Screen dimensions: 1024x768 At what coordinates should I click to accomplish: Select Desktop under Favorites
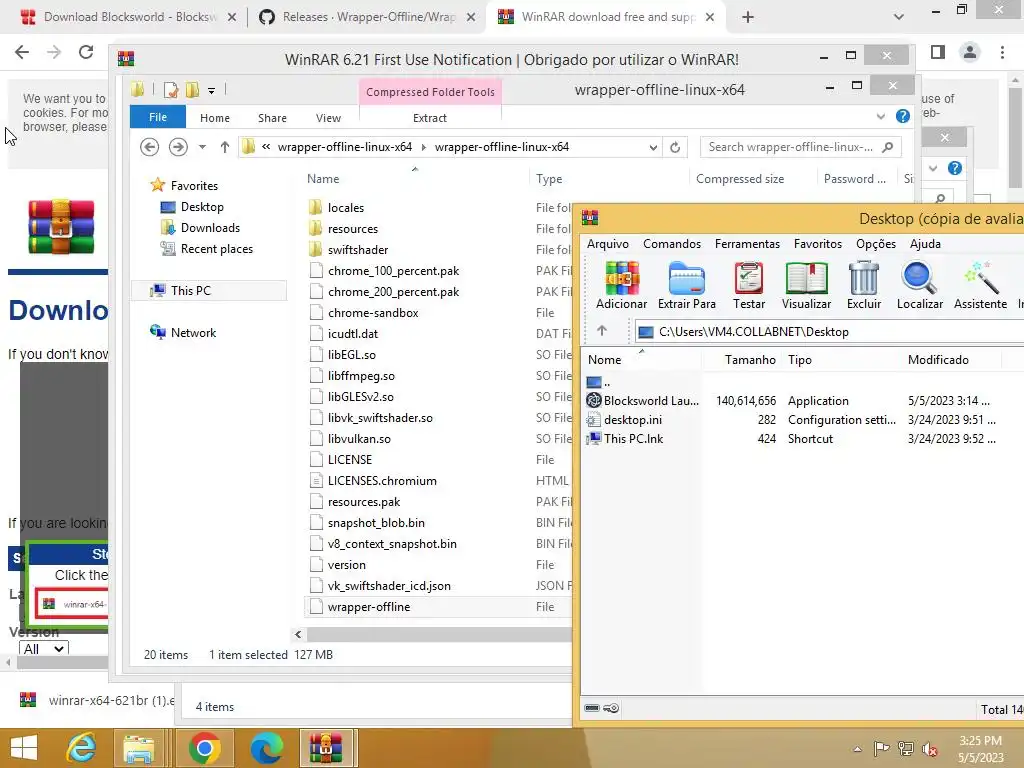(x=202, y=207)
